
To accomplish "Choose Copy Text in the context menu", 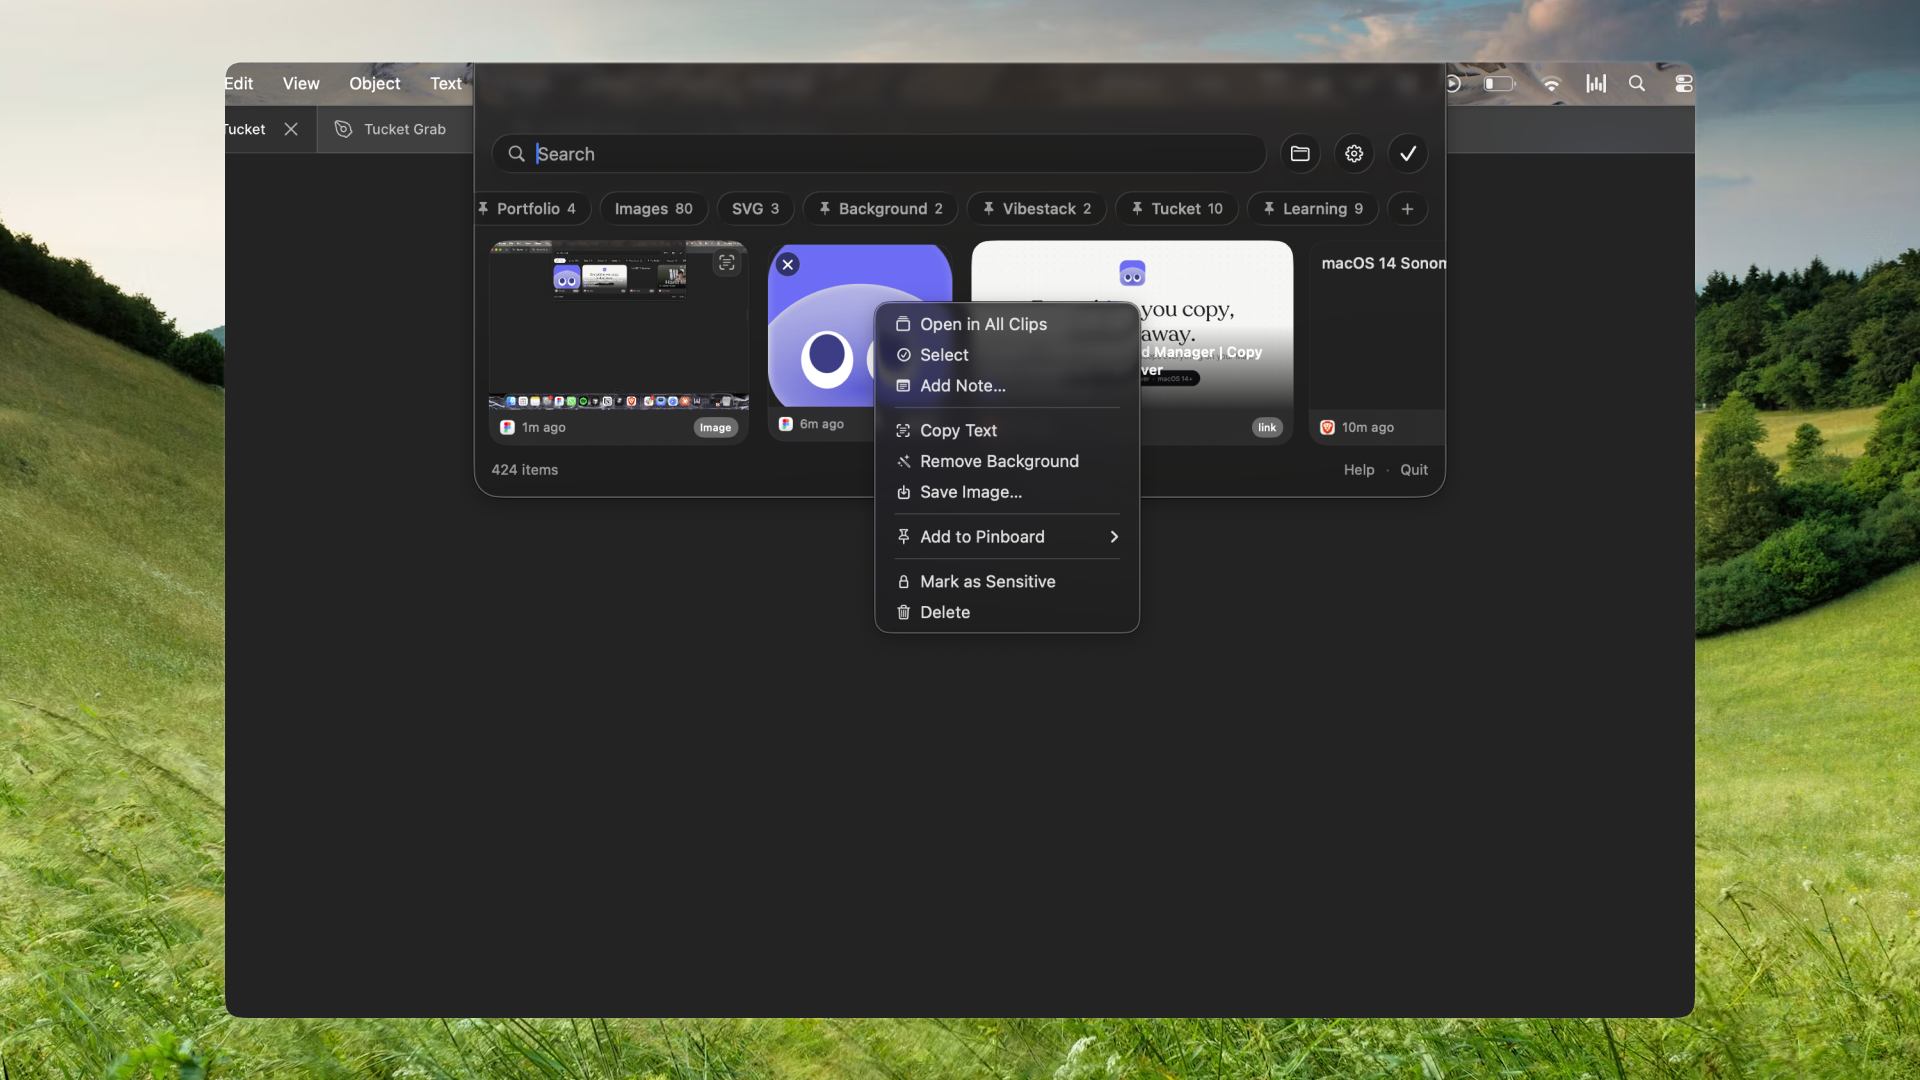I will click(1007, 431).
